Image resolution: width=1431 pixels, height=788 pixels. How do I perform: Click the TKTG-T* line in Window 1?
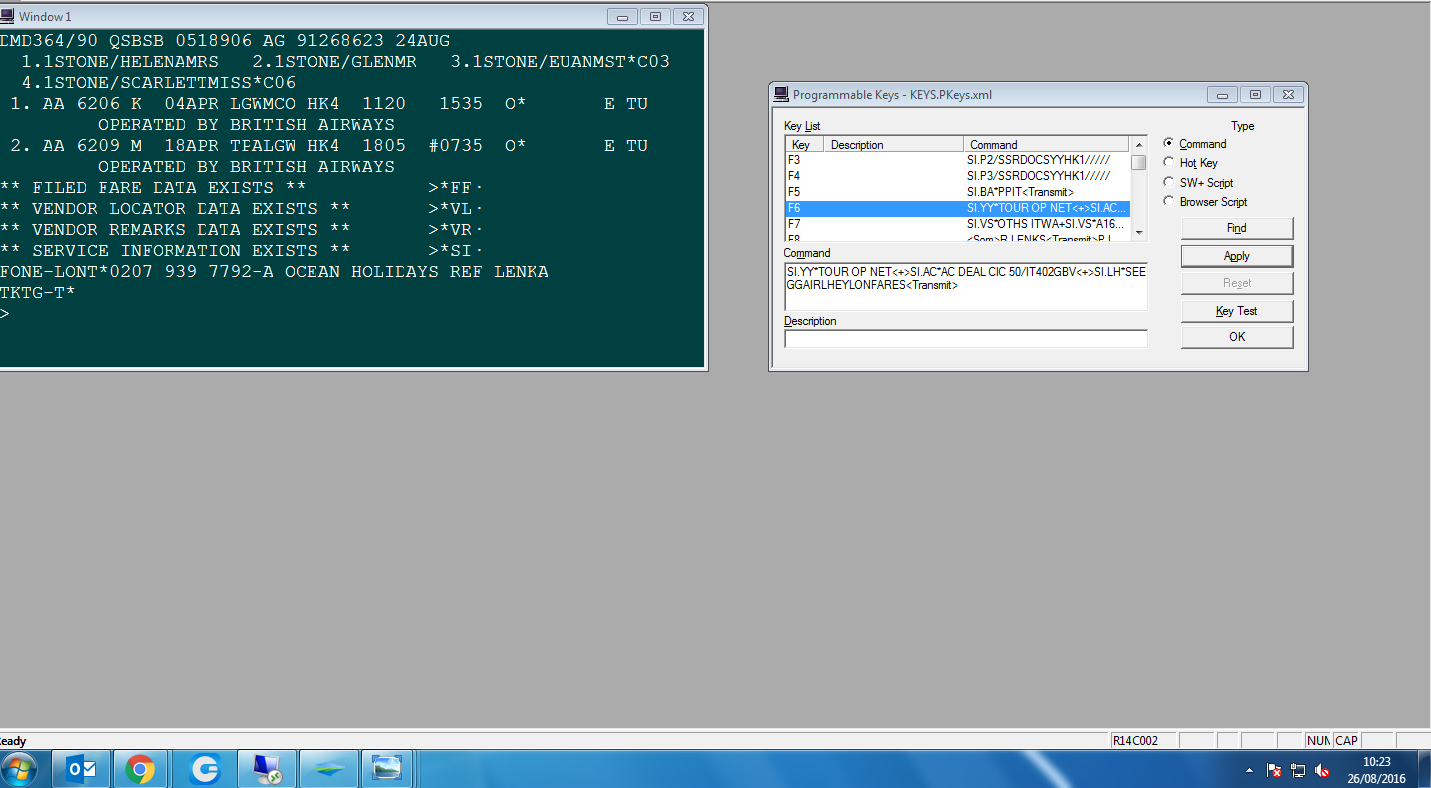point(37,293)
